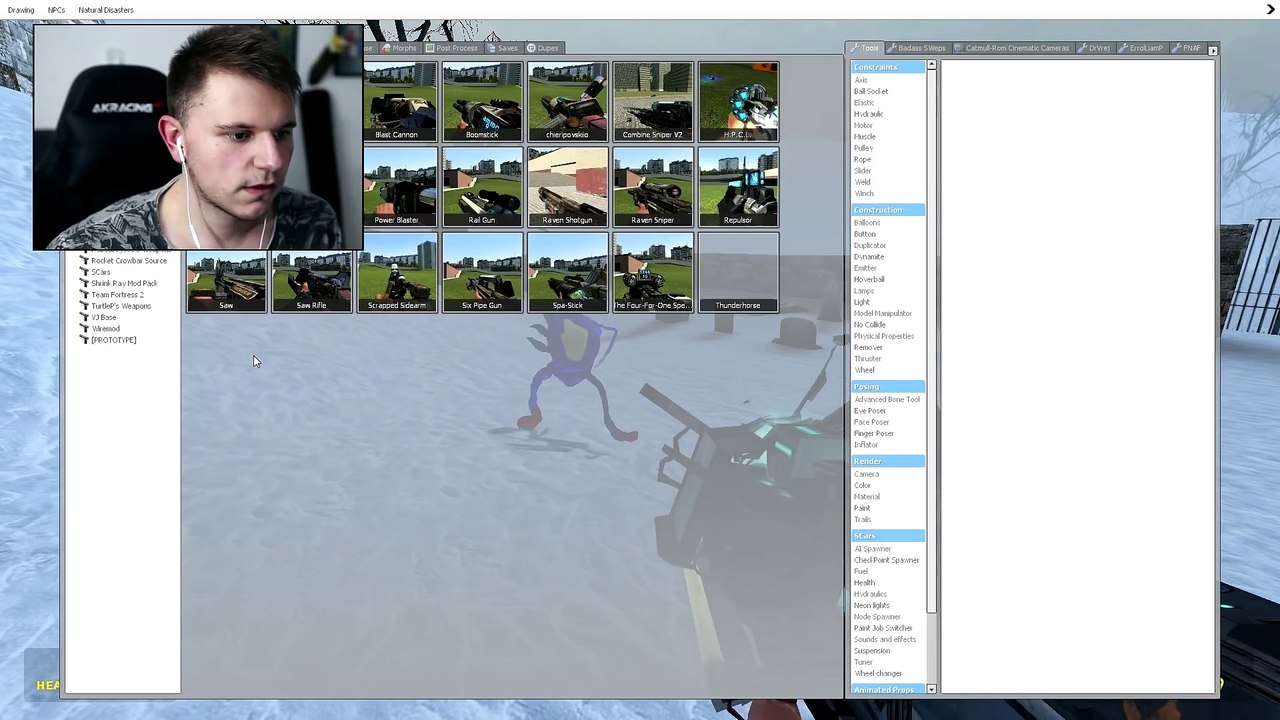Image resolution: width=1280 pixels, height=720 pixels.
Task: Switch to the Badass SWeps tab
Action: 916,48
